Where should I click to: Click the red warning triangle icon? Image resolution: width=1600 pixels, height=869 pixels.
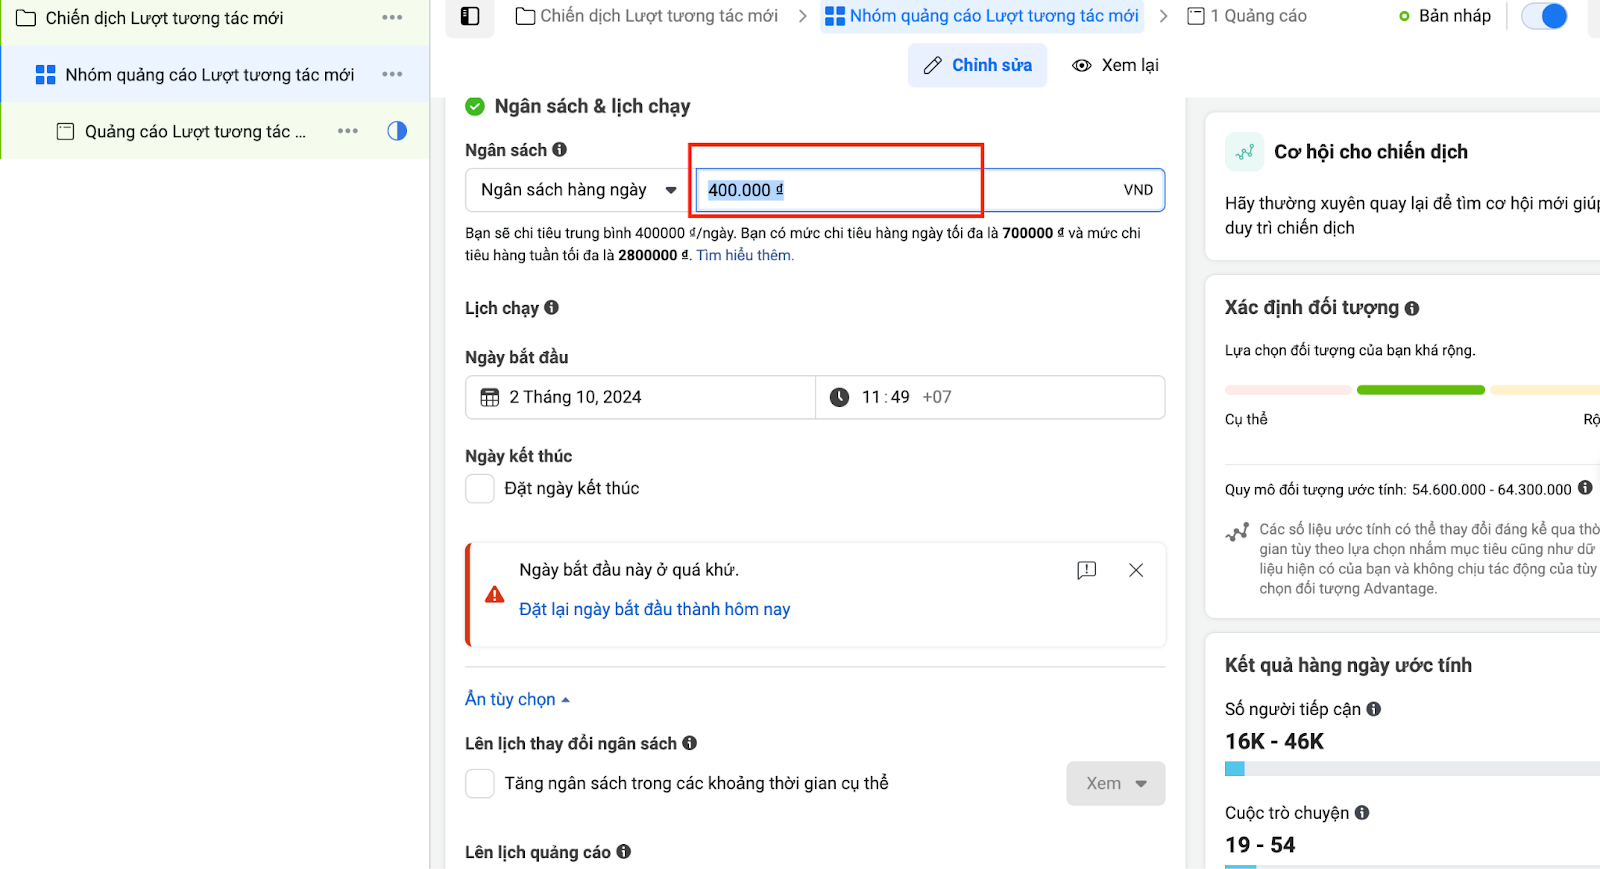(495, 595)
